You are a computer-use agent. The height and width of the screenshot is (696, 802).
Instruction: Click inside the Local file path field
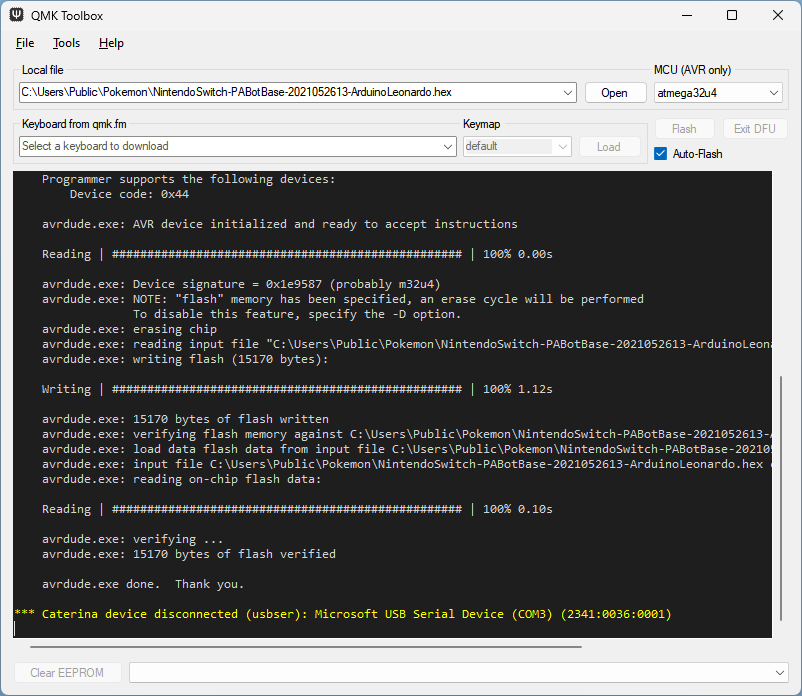click(x=290, y=93)
